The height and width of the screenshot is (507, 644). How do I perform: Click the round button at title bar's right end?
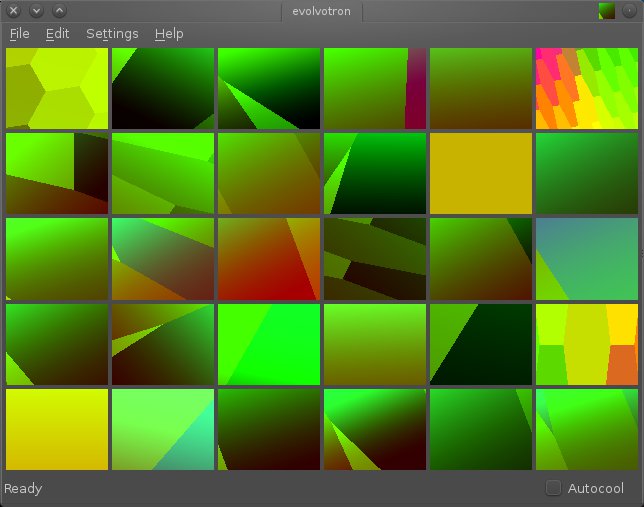pos(629,11)
